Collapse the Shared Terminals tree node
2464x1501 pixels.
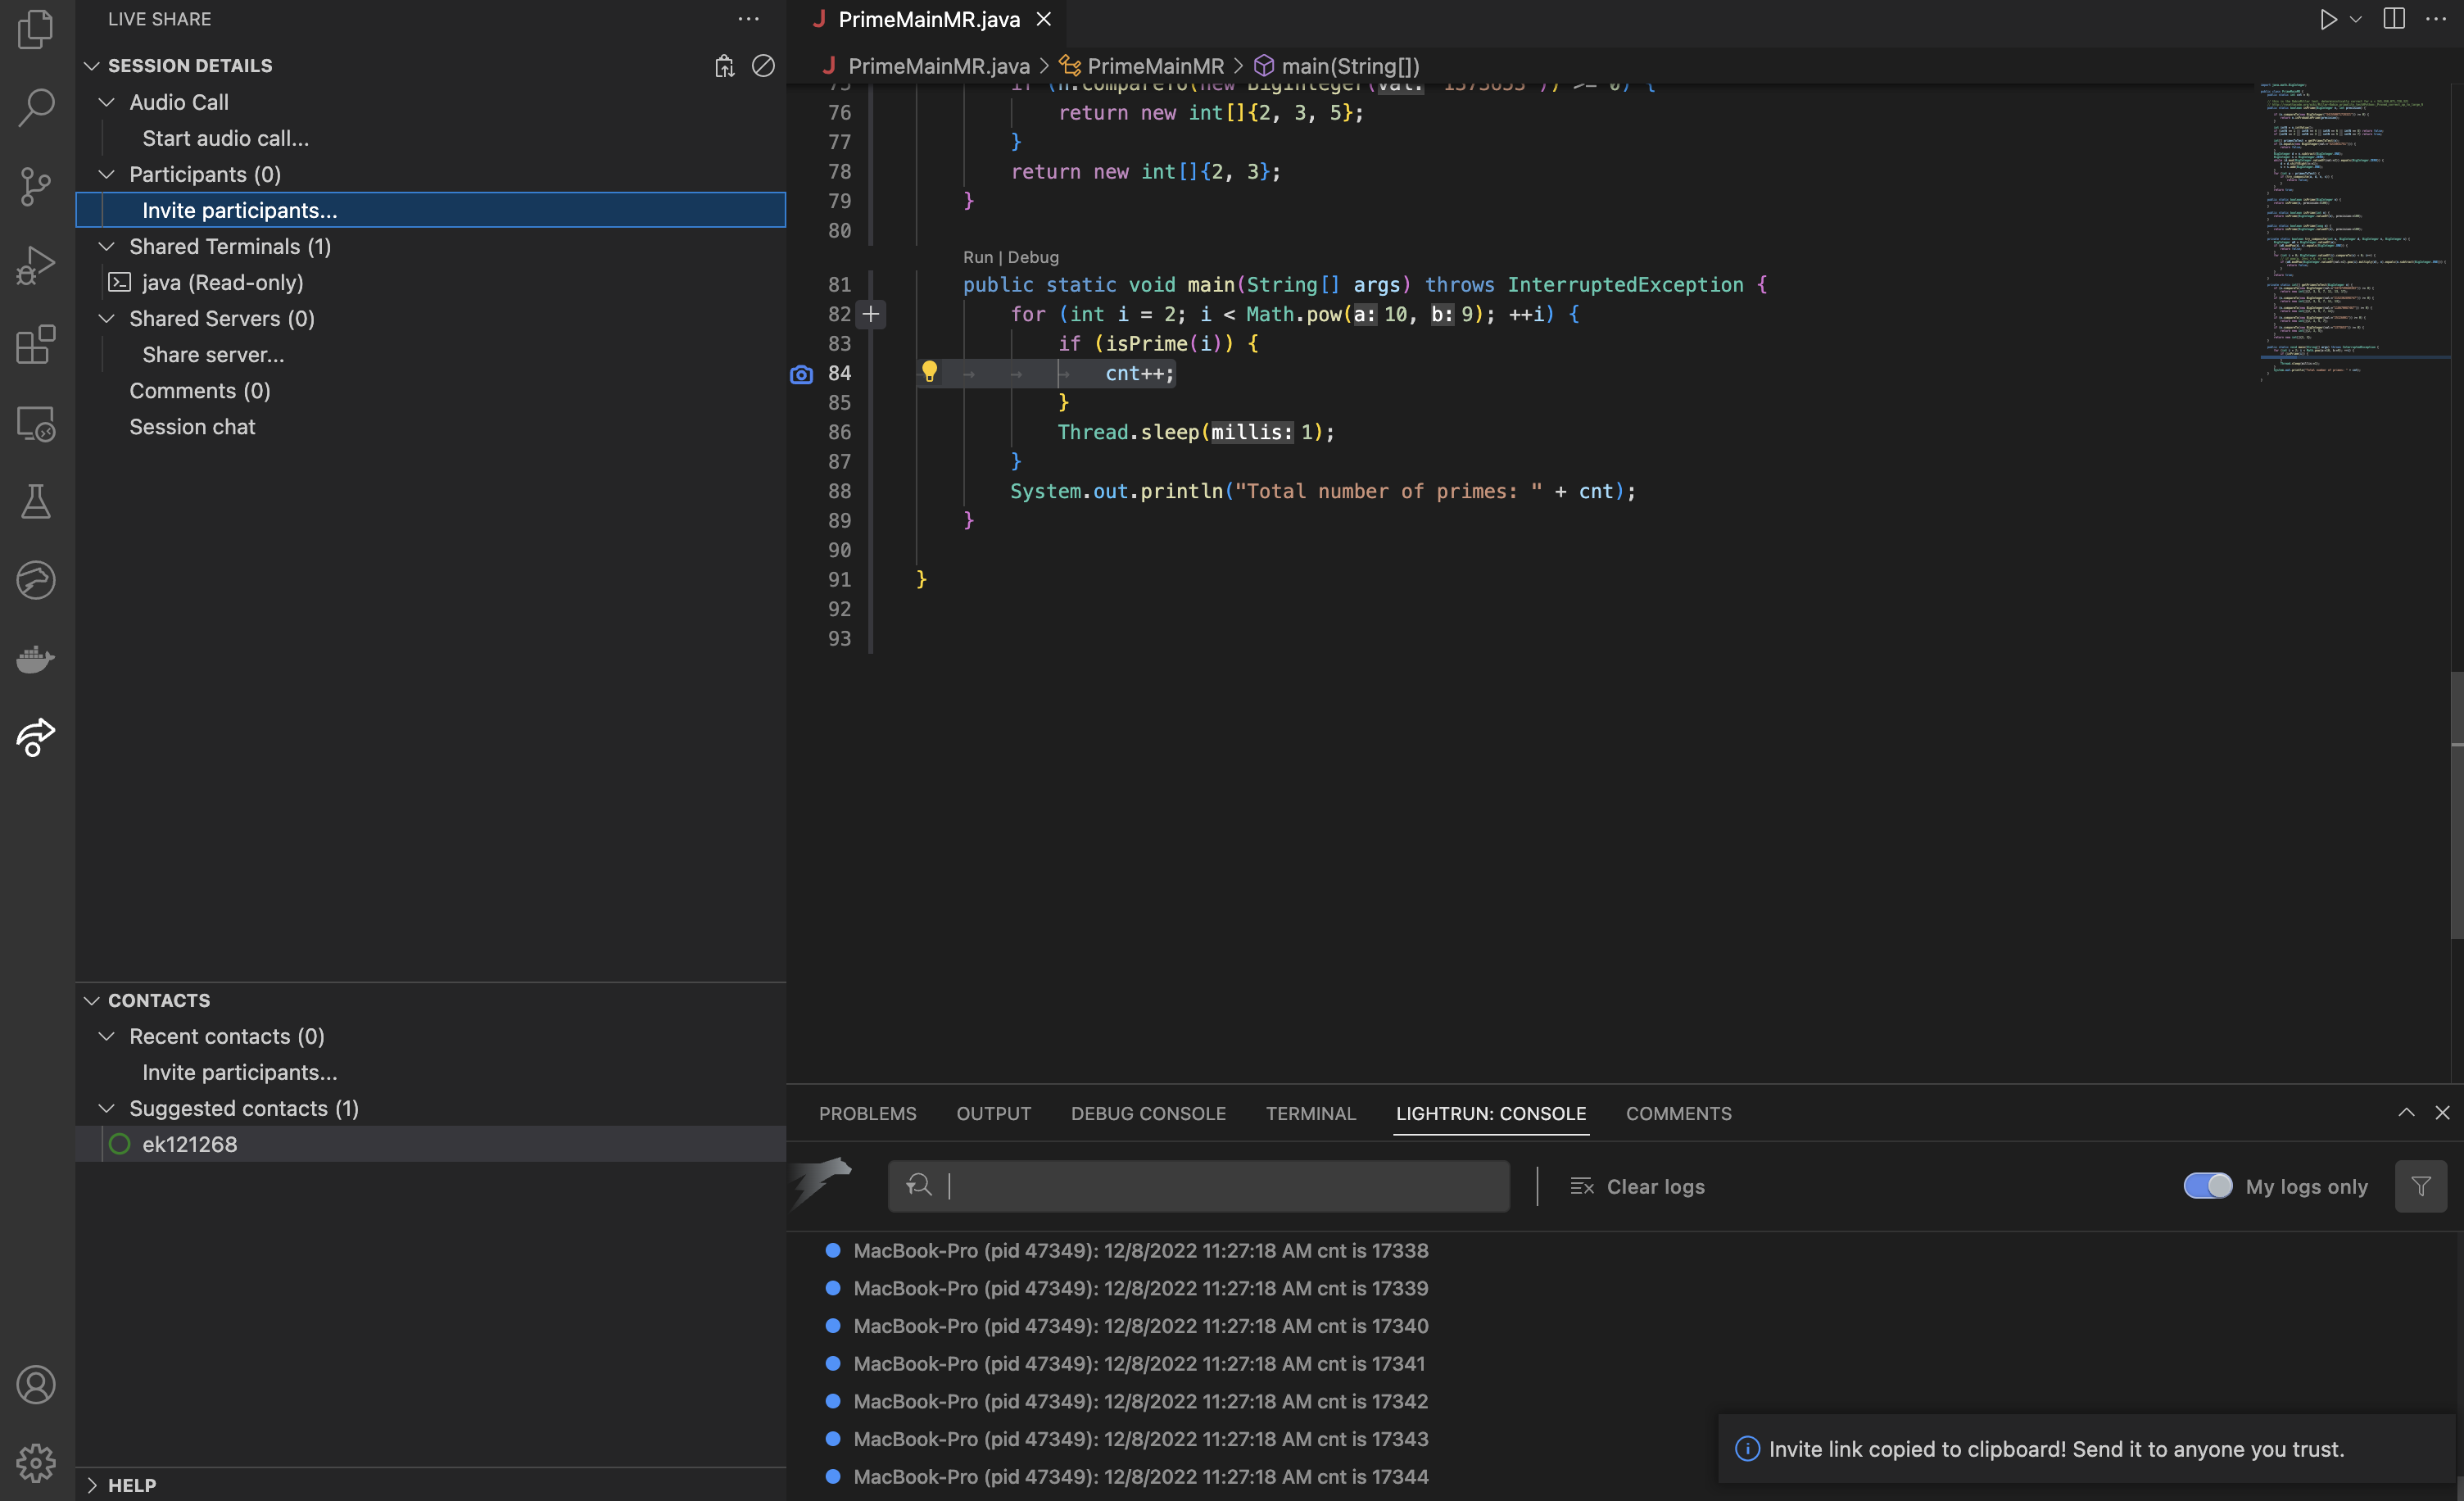tap(107, 246)
